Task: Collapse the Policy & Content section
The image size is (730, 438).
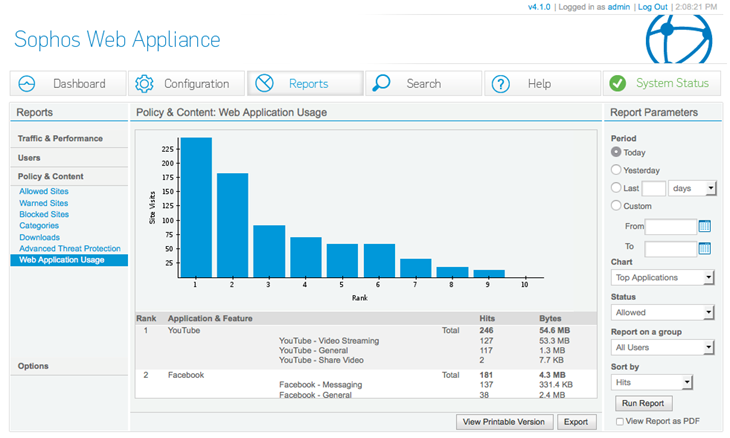Action: [x=69, y=176]
